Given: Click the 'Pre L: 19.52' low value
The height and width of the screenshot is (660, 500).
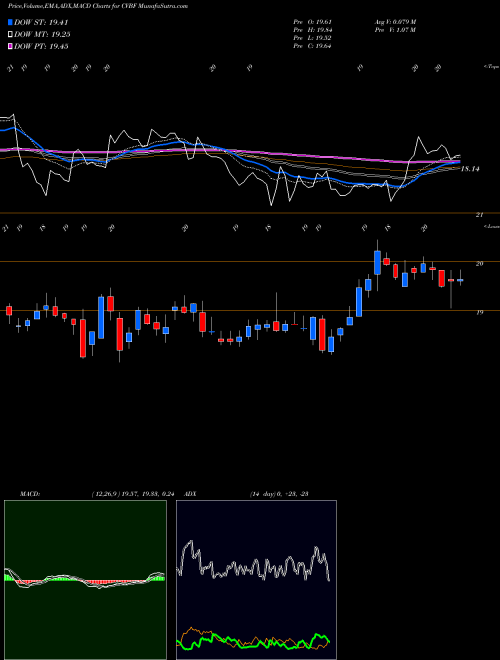Looking at the screenshot, I should click(x=313, y=38).
